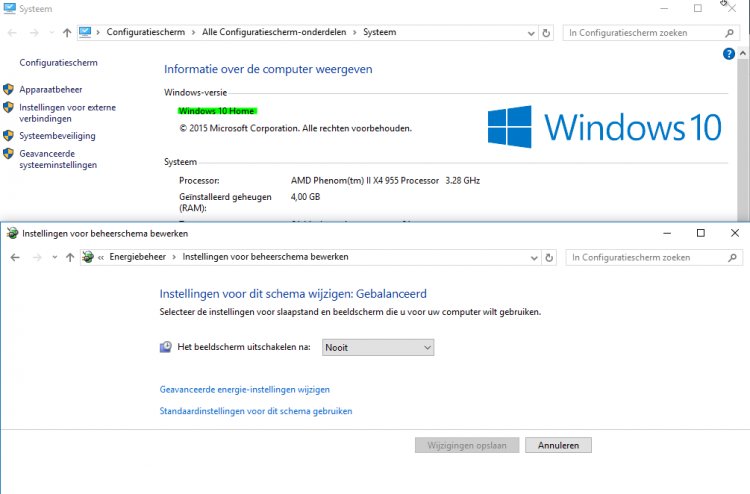The height and width of the screenshot is (494, 750).
Task: Click shield icon beside Instellingen voor externe verbindingen
Action: click(x=8, y=107)
